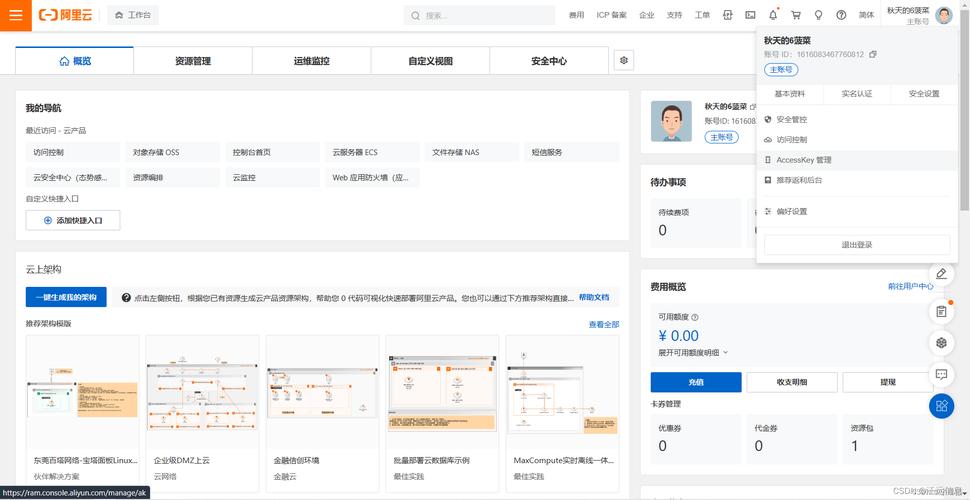Image resolution: width=970 pixels, height=500 pixels.
Task: Switch language via 简体
Action: click(x=866, y=15)
